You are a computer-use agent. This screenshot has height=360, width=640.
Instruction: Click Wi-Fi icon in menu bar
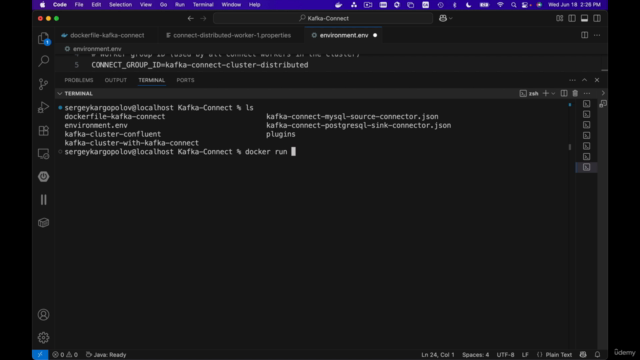tap(500, 4)
